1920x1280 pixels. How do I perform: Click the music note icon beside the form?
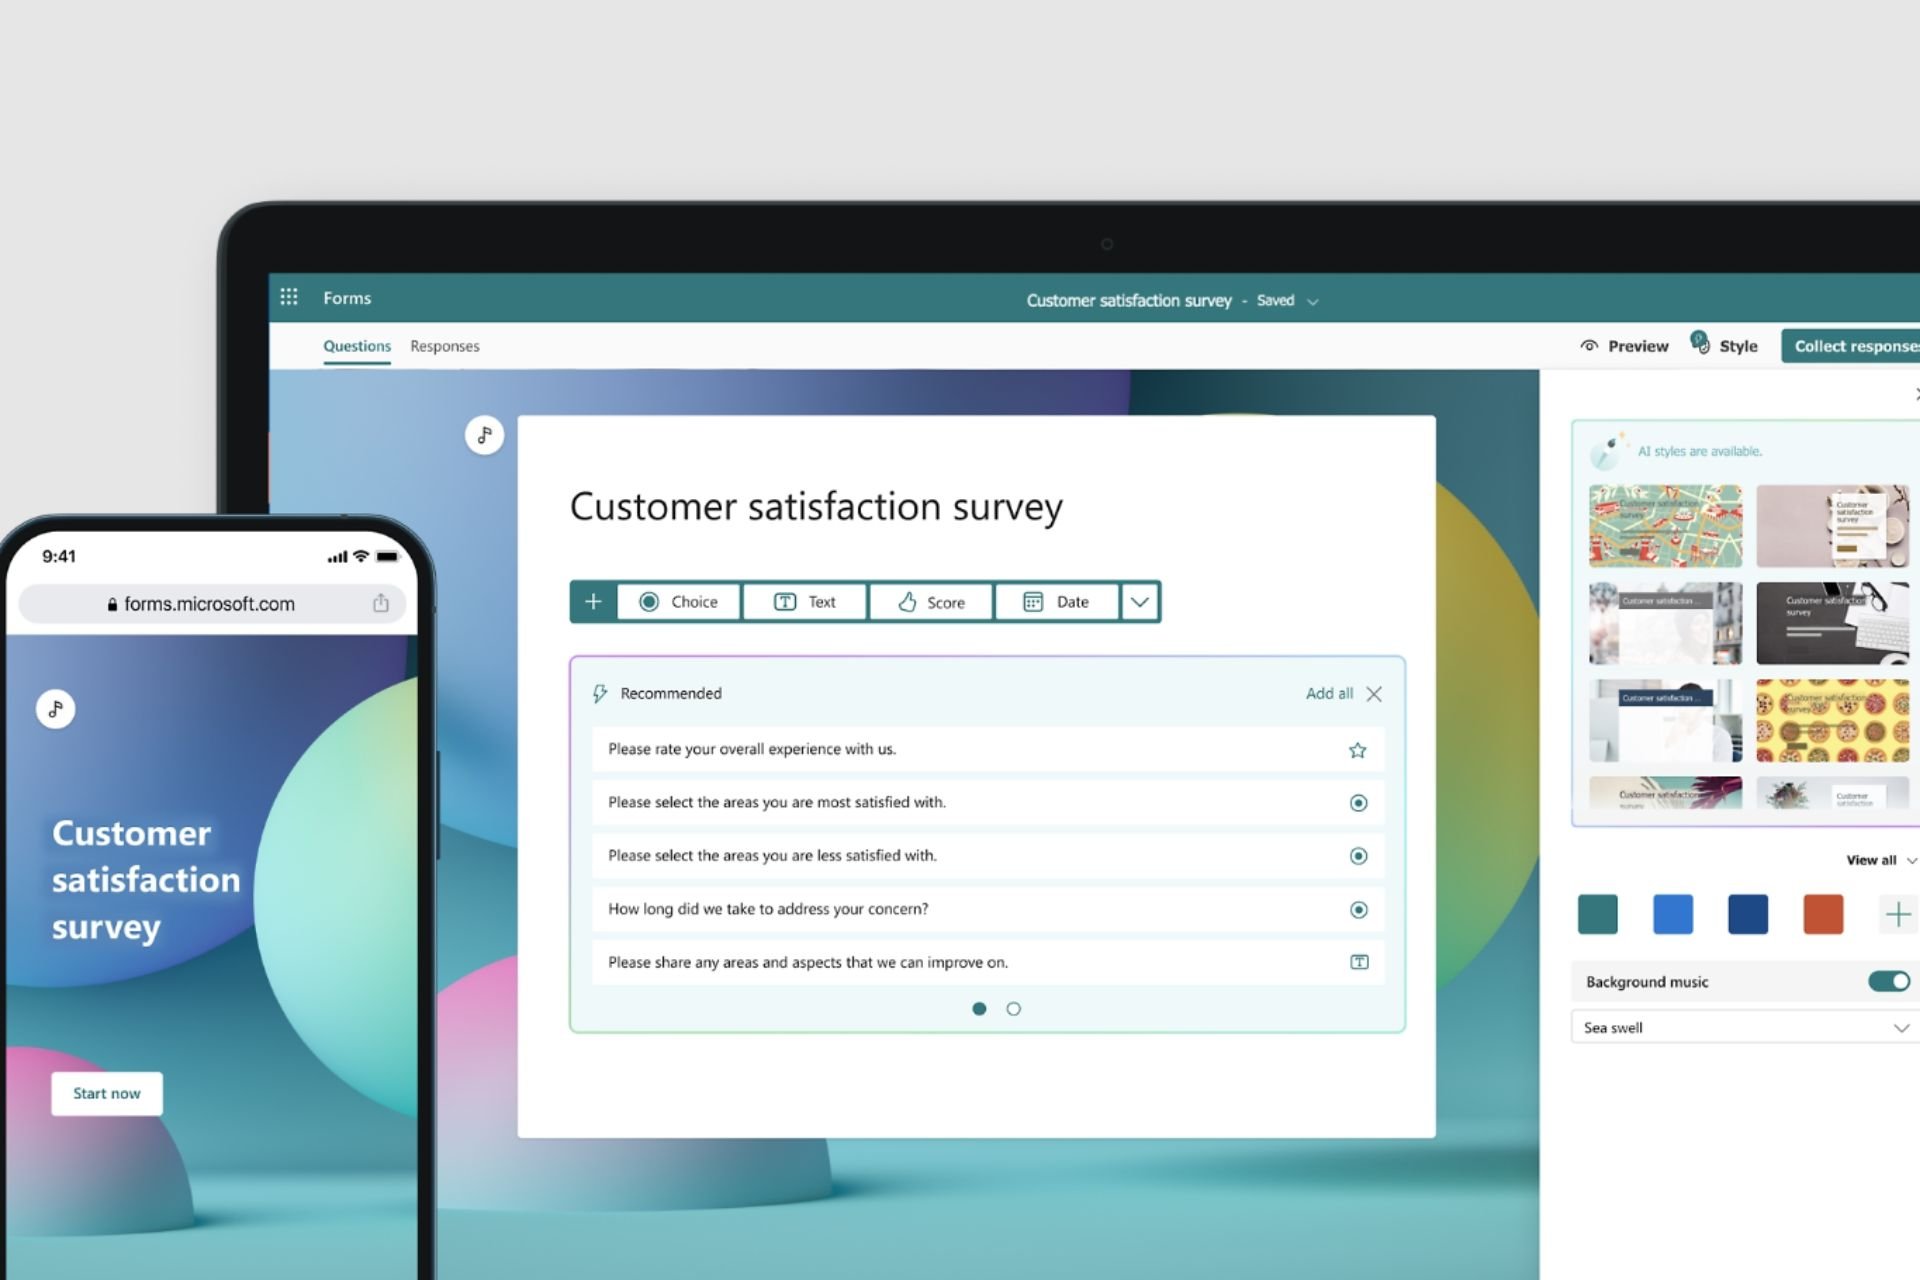click(x=484, y=435)
